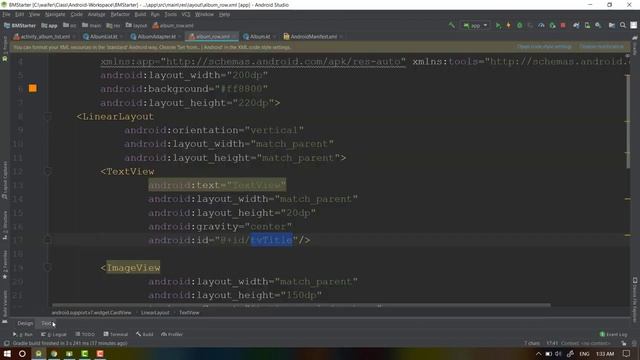The width and height of the screenshot is (640, 360).
Task: Click the user avatar icon at toolbar end
Action: pyautogui.click(x=633, y=25)
